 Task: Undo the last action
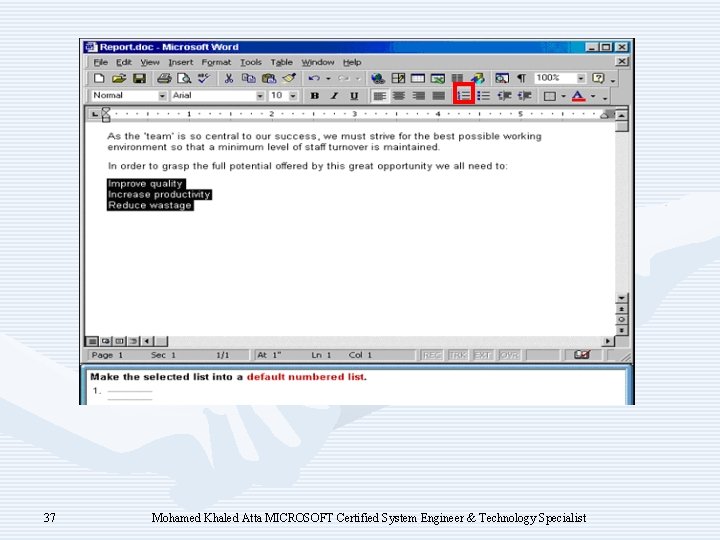tap(314, 79)
